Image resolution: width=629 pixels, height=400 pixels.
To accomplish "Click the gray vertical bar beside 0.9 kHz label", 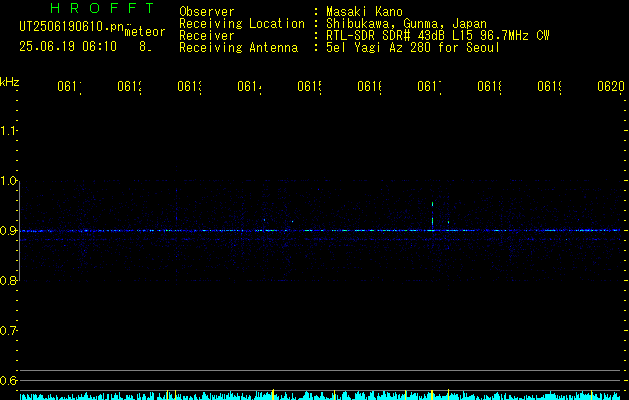I will point(19,231).
